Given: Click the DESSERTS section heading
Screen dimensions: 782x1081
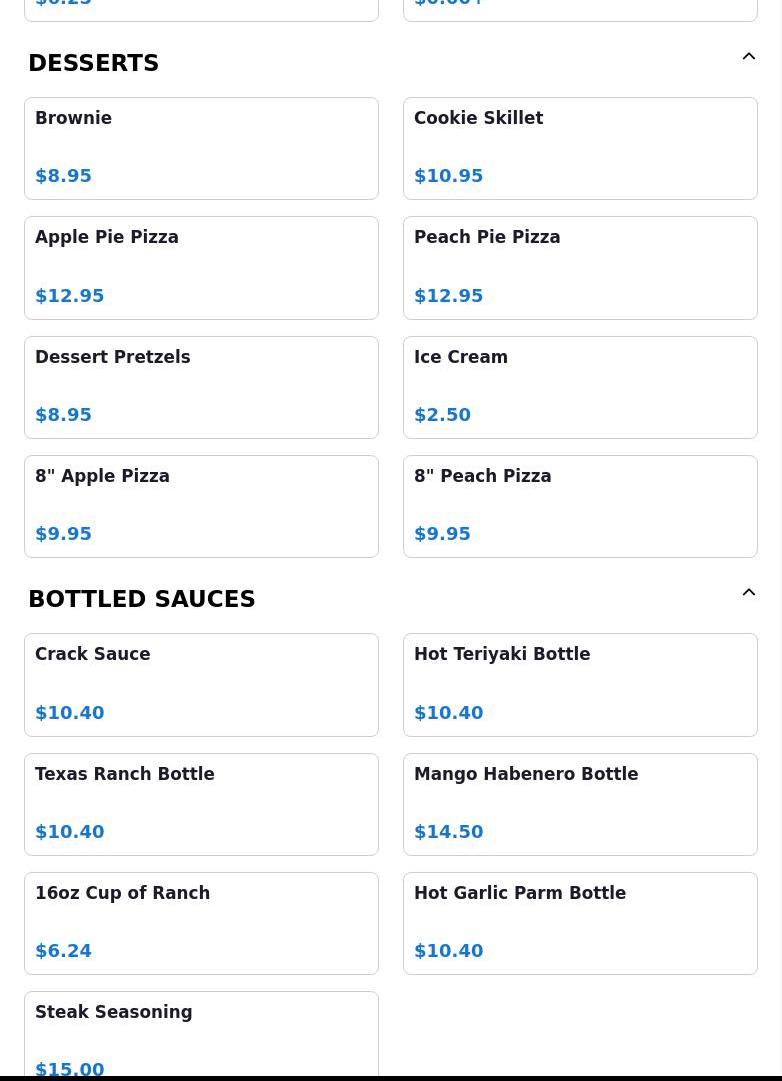Looking at the screenshot, I should pos(94,63).
